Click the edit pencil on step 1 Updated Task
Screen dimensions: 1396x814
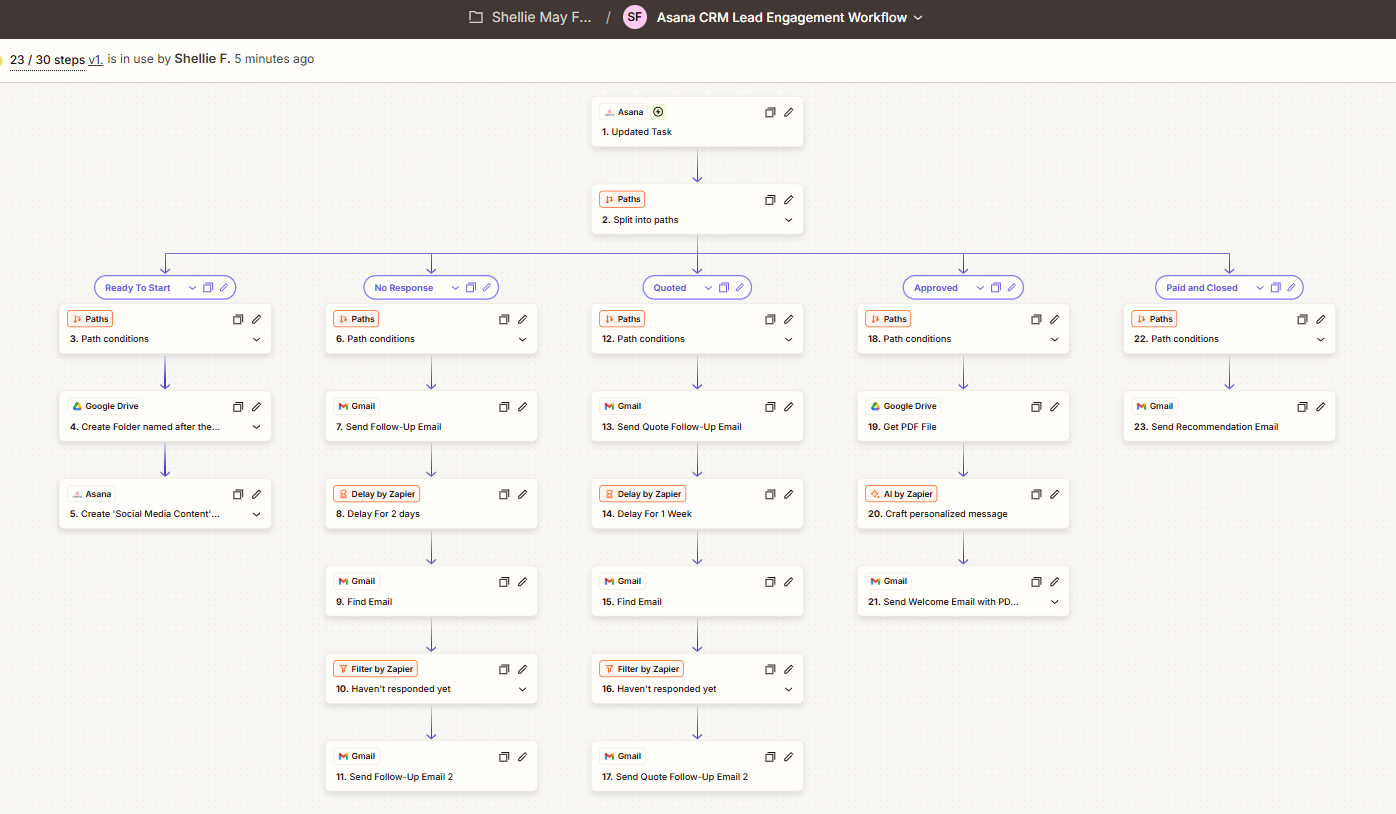point(788,112)
